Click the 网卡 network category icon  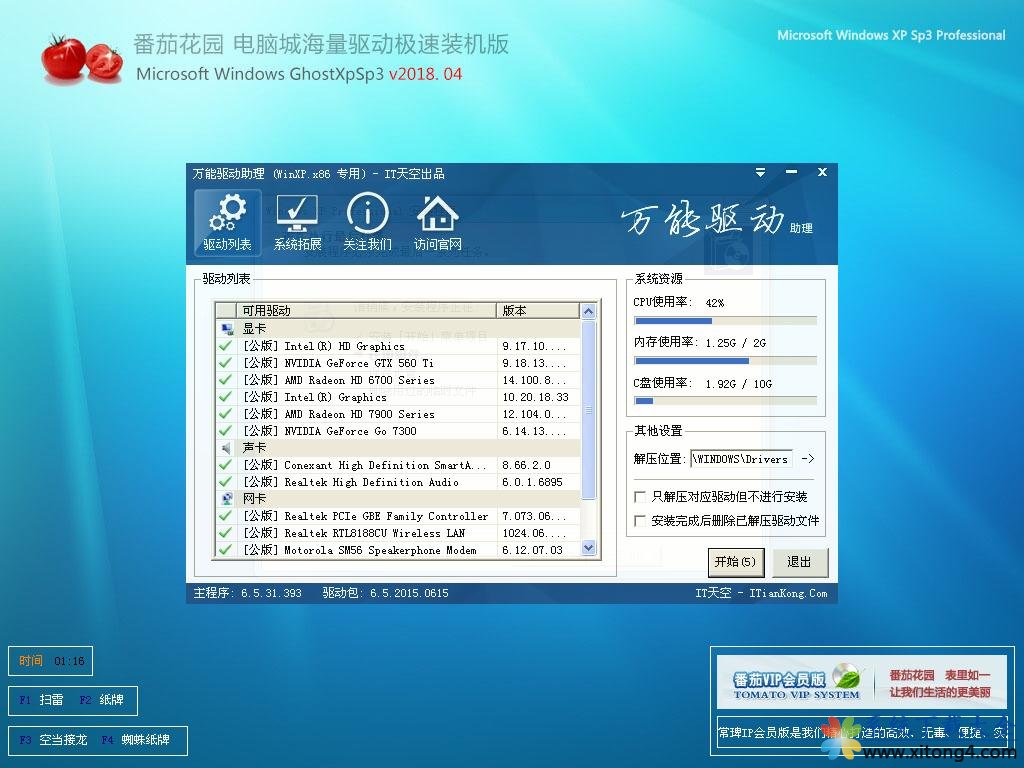click(x=226, y=498)
